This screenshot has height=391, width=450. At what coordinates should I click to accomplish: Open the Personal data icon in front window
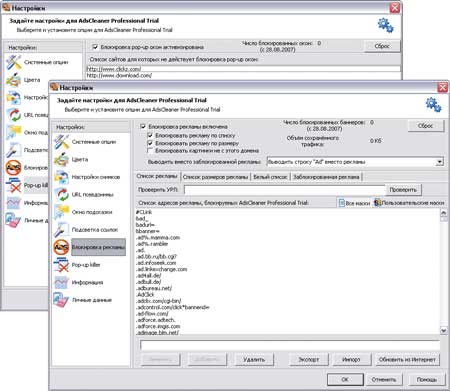point(61,300)
